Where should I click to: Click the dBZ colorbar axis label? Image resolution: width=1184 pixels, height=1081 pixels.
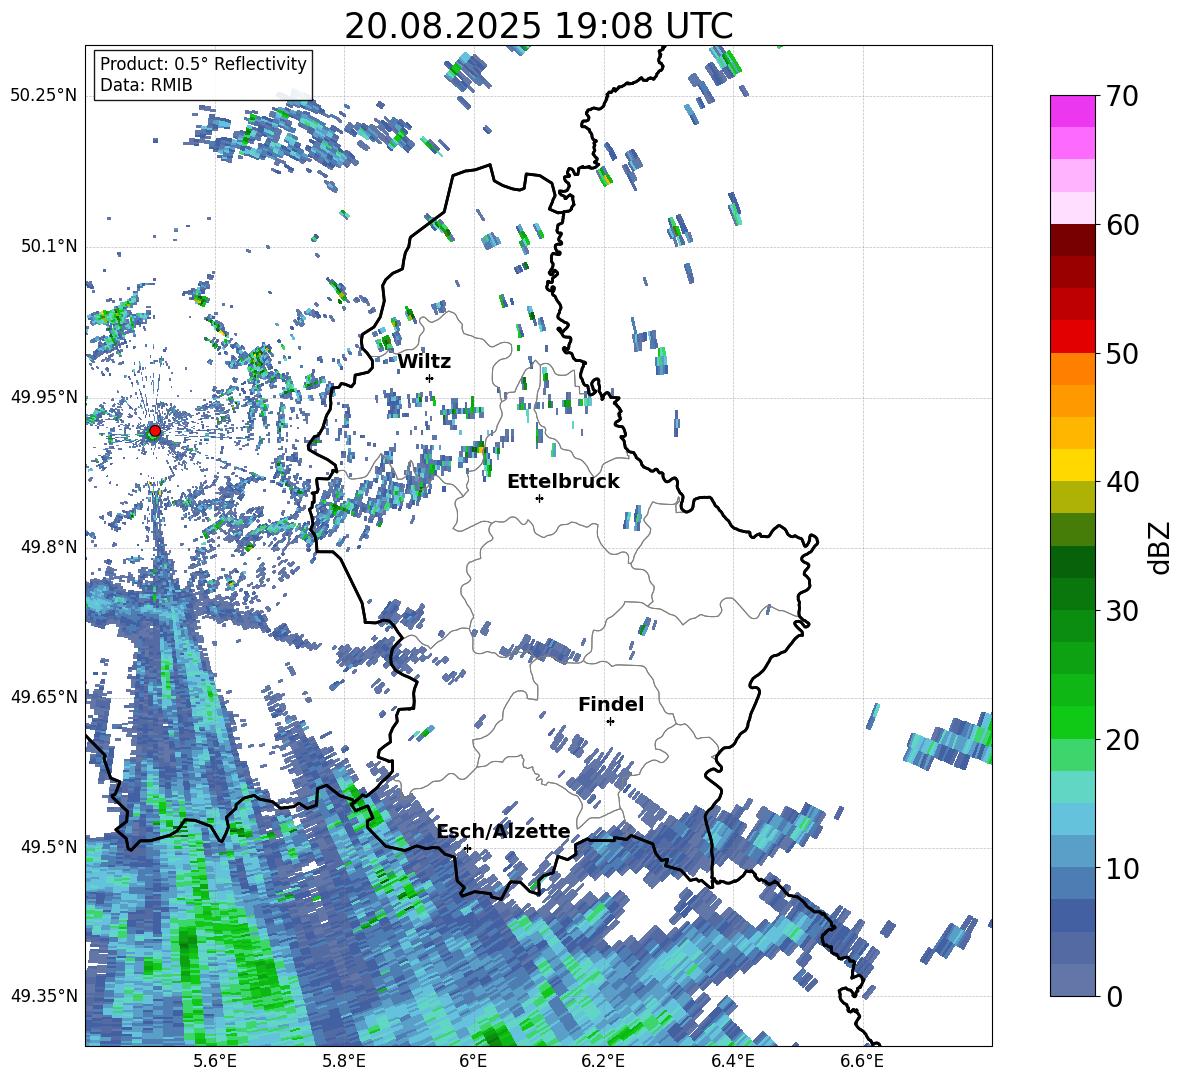pyautogui.click(x=1161, y=547)
